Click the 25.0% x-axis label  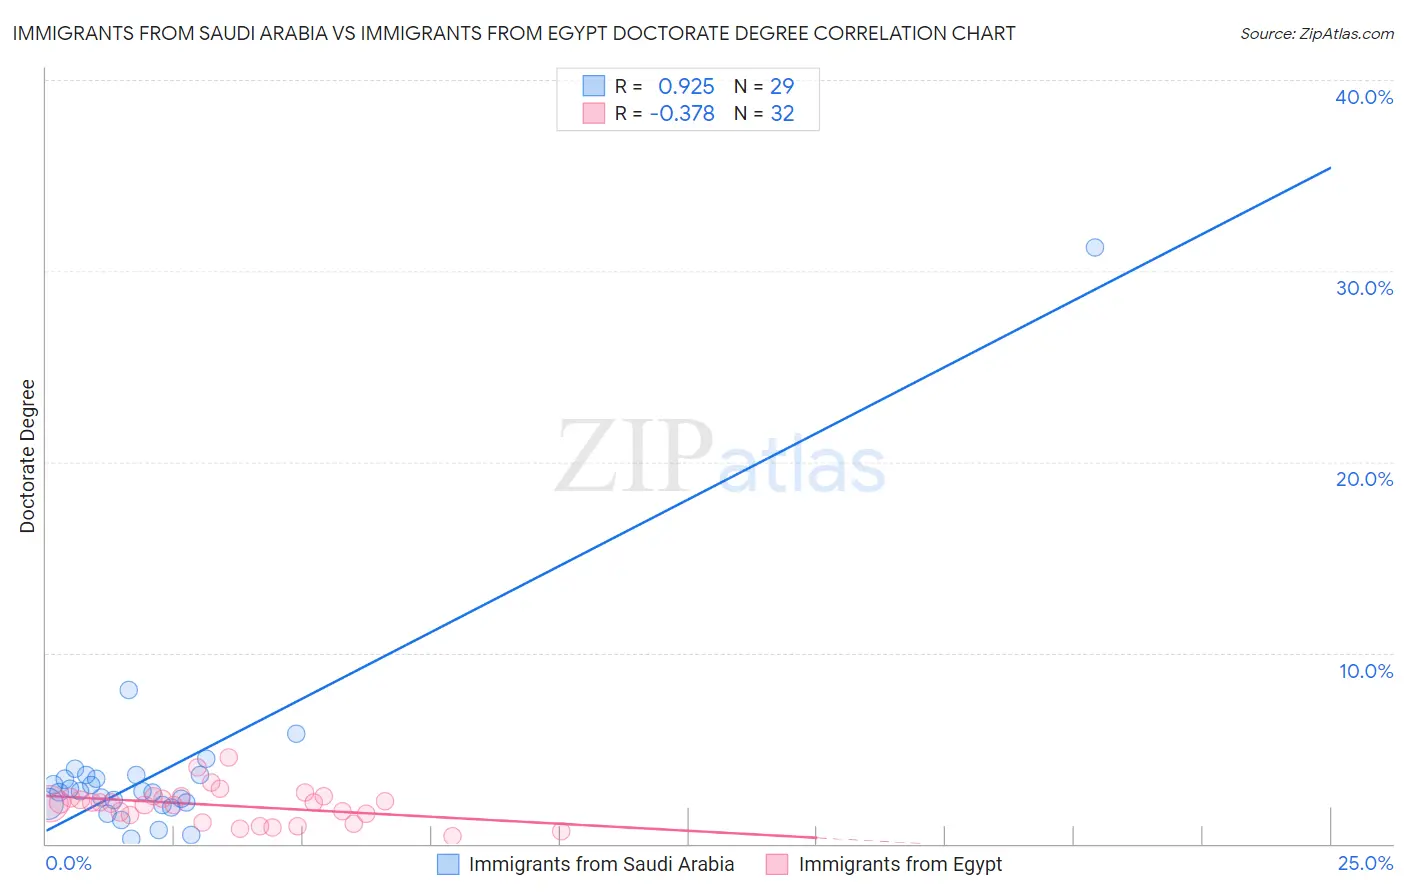coord(1365,863)
